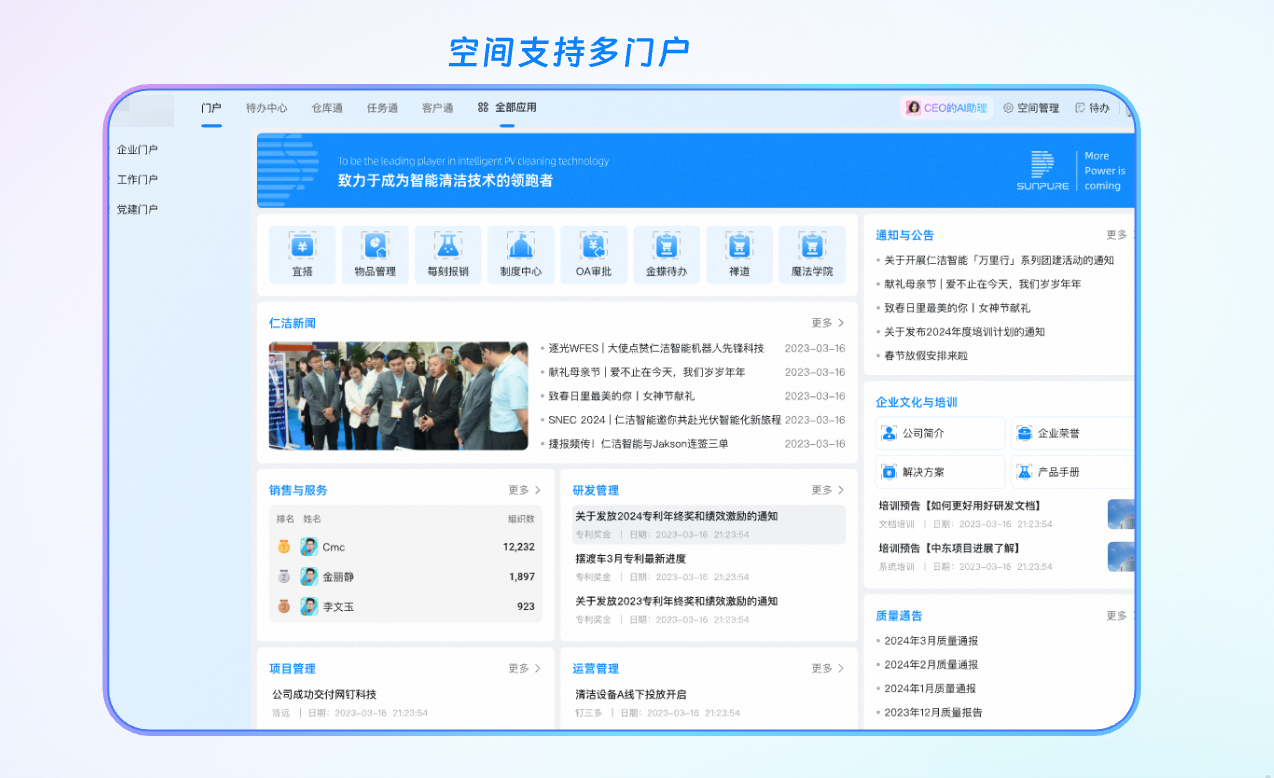The height and width of the screenshot is (778, 1274).
Task: Click the CEO的AI助理 avatar icon
Action: pos(913,108)
